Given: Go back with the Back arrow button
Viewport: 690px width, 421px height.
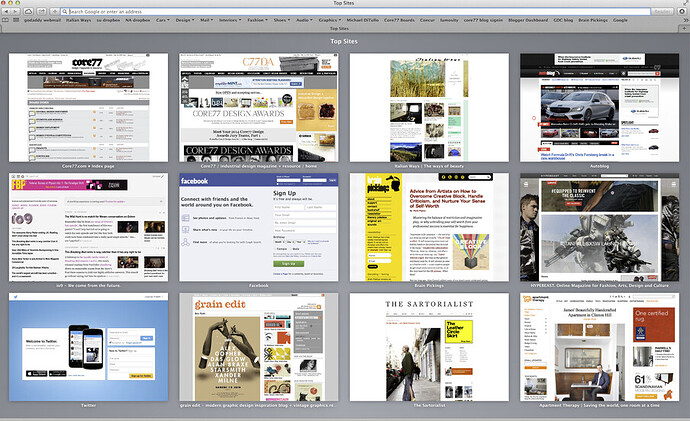Looking at the screenshot, I should point(6,11).
